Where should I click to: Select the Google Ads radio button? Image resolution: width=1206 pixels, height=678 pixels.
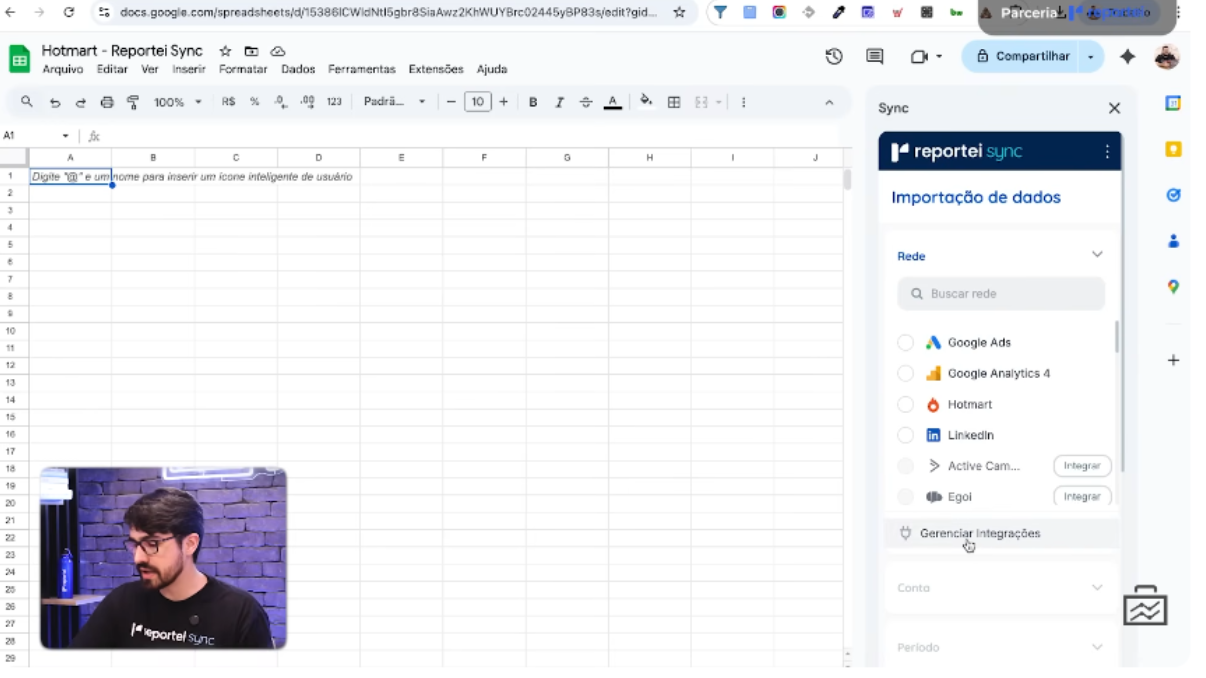tap(905, 343)
